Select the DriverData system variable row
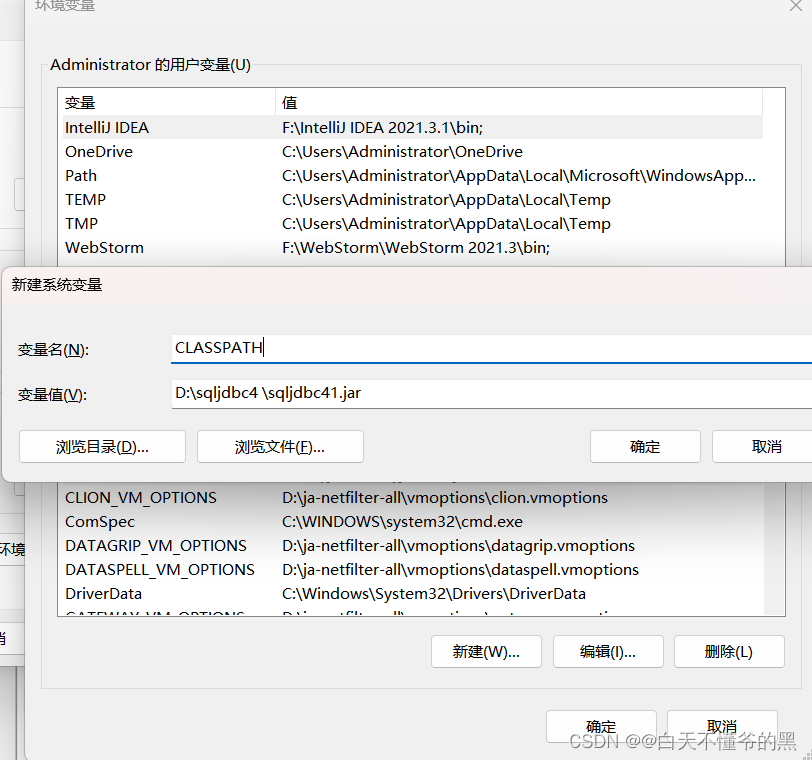This screenshot has width=812, height=760. pos(413,593)
